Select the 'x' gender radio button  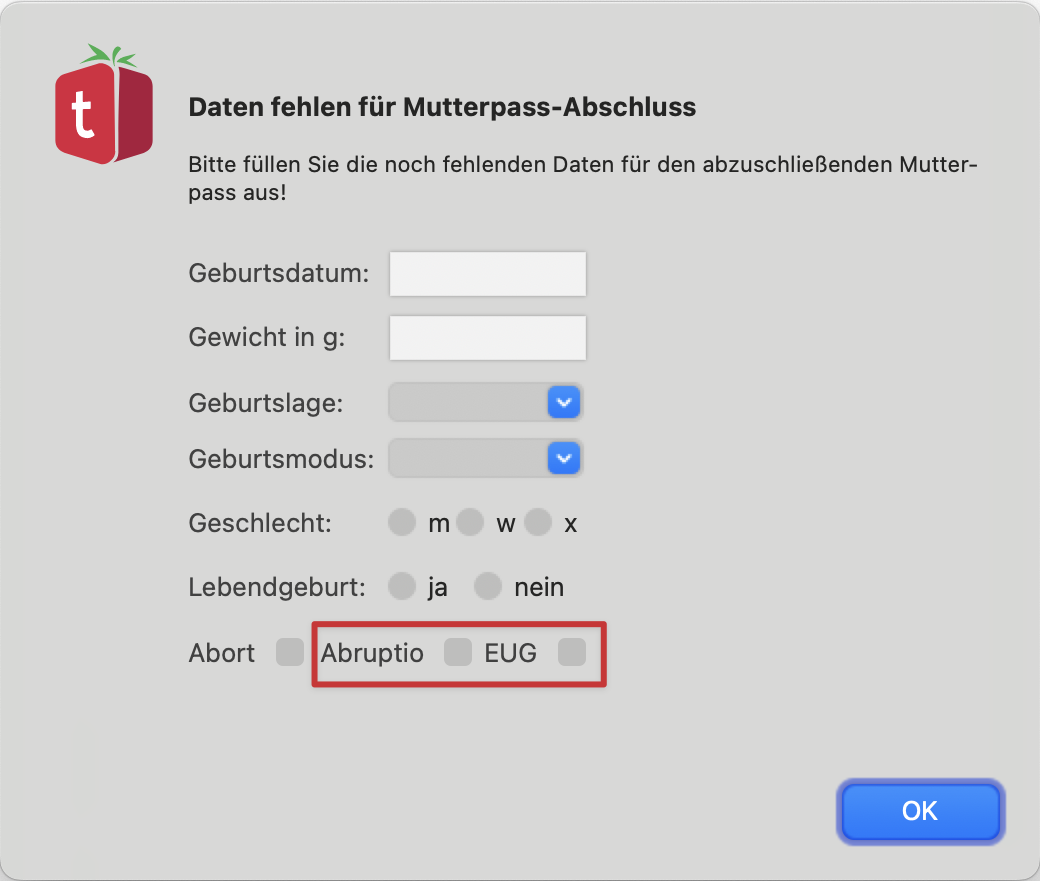coord(537,522)
